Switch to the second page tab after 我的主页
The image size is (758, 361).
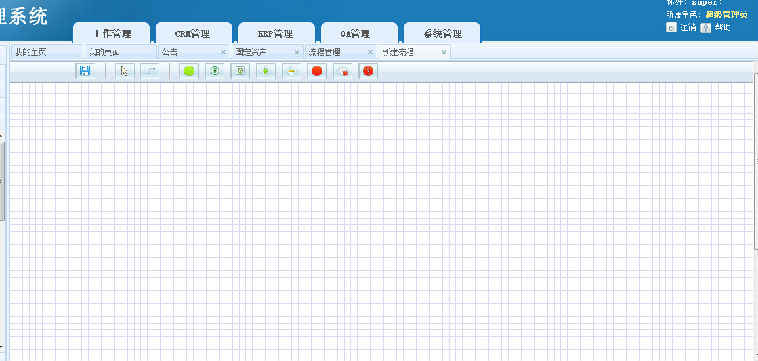121,52
